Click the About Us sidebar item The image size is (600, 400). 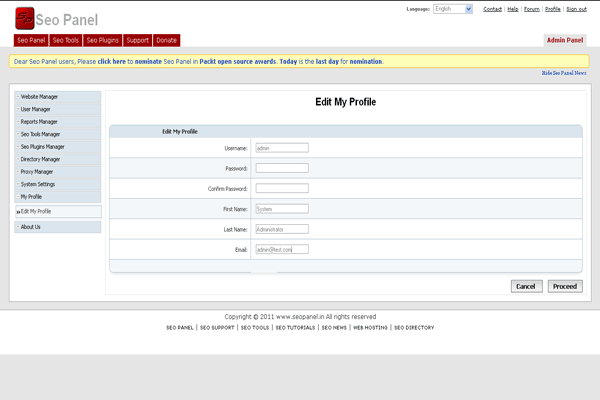[x=31, y=227]
